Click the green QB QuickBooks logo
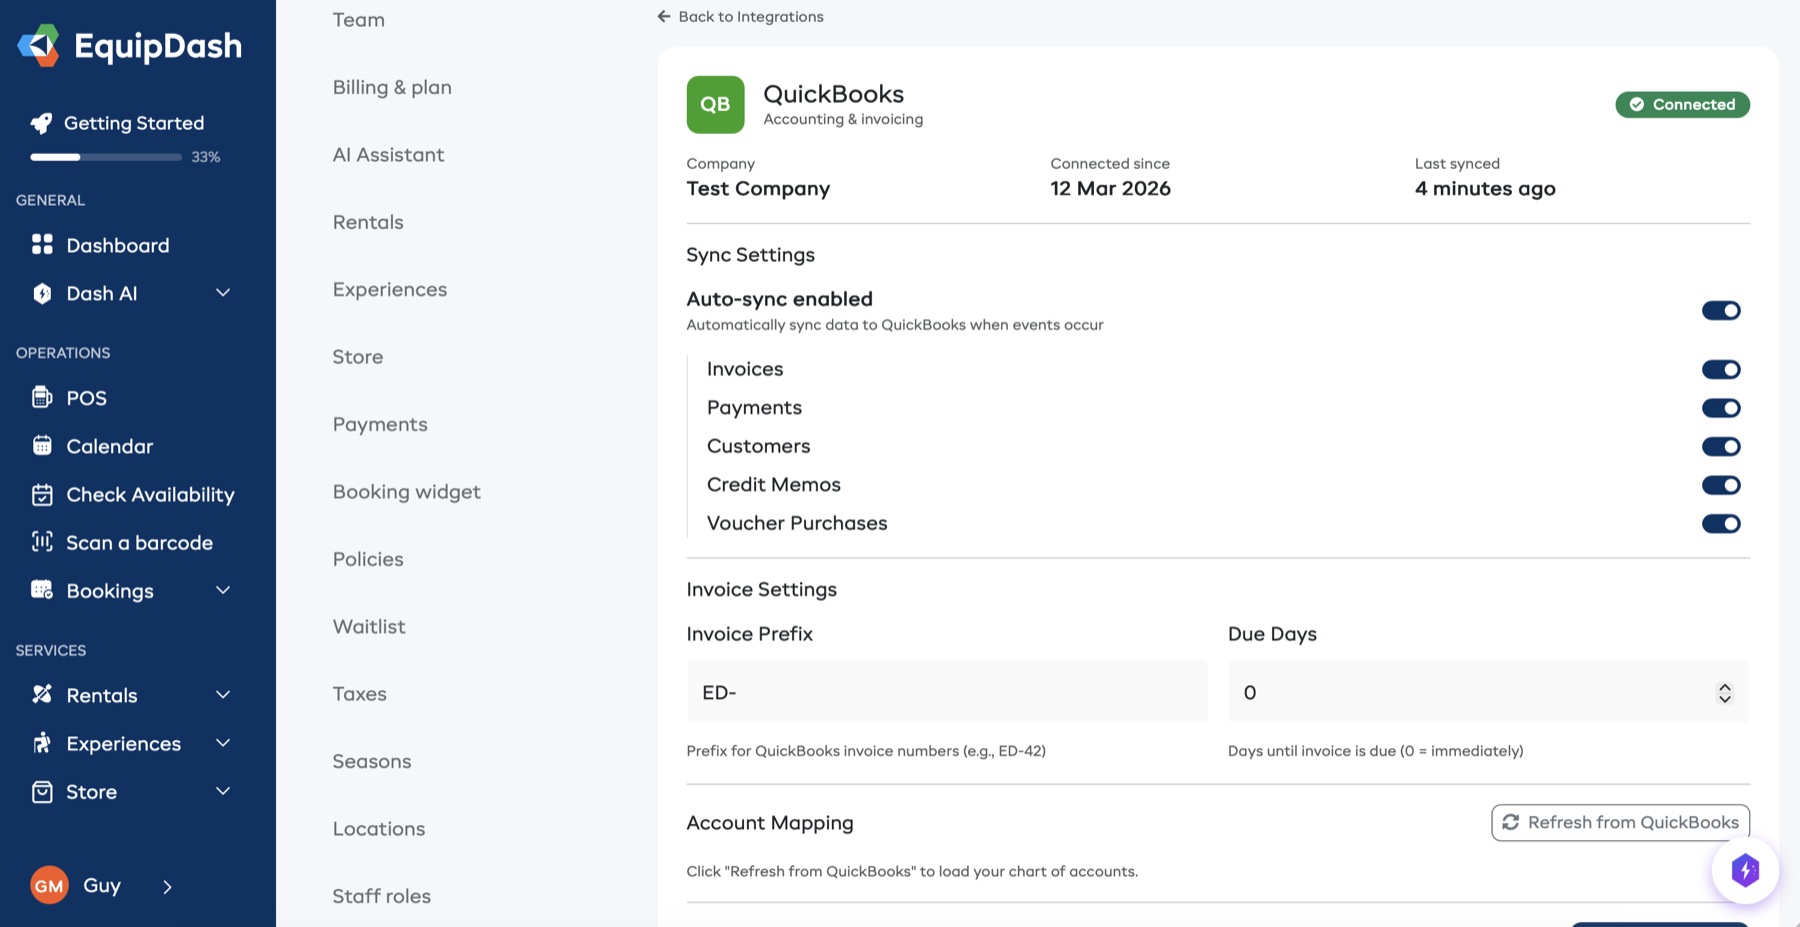1800x927 pixels. tap(715, 104)
